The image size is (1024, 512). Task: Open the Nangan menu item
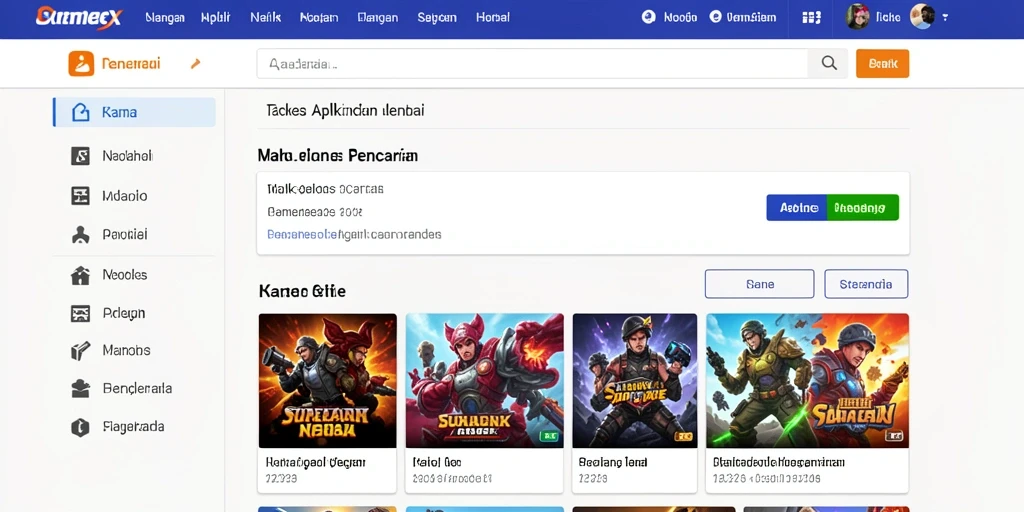[165, 18]
